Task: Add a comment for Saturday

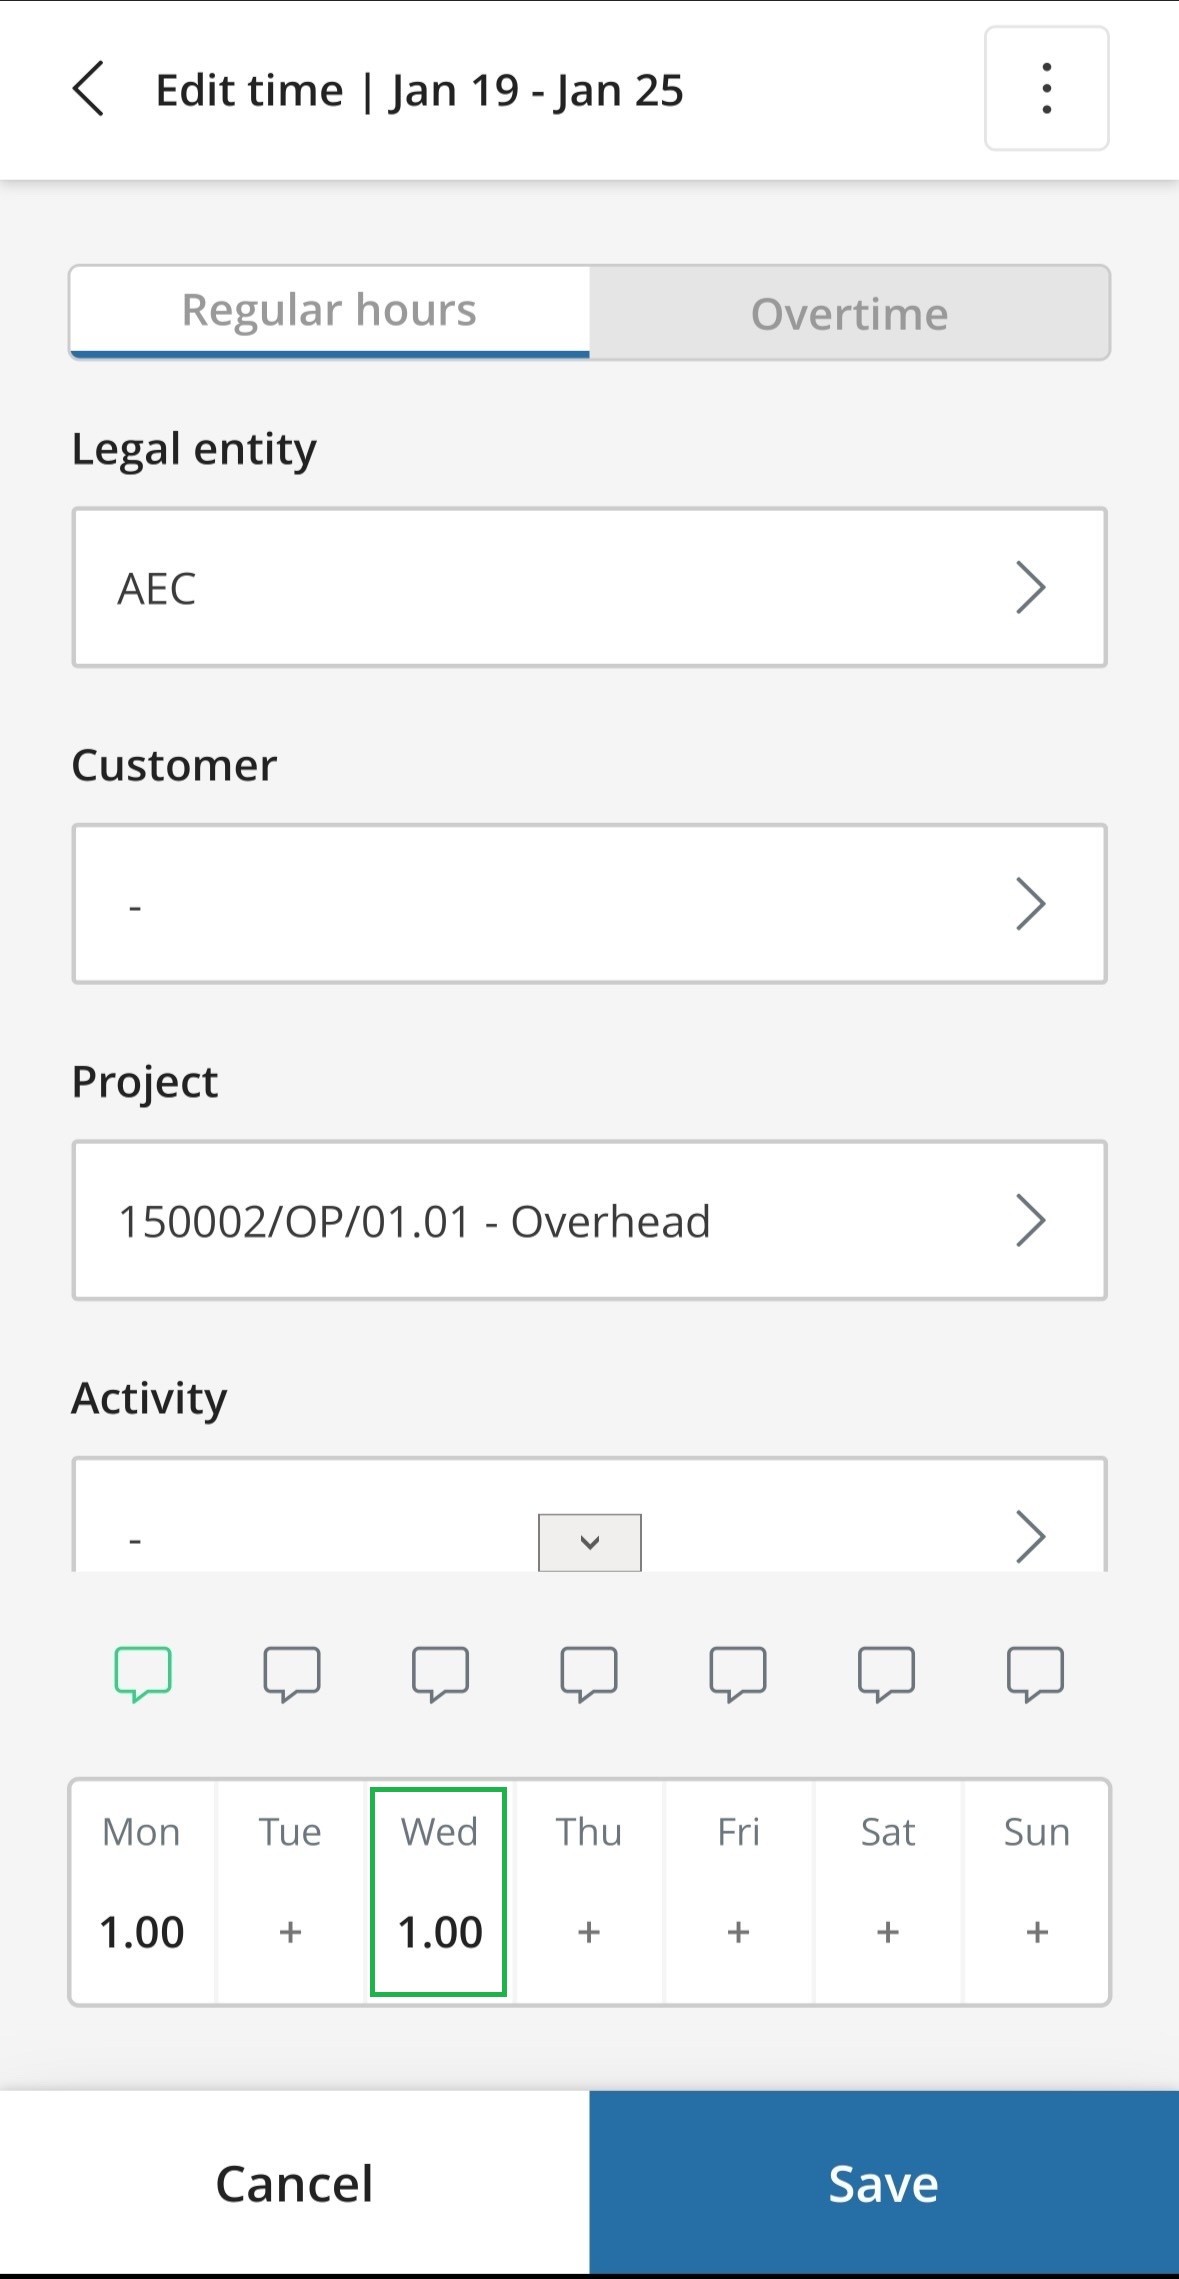Action: coord(886,1672)
